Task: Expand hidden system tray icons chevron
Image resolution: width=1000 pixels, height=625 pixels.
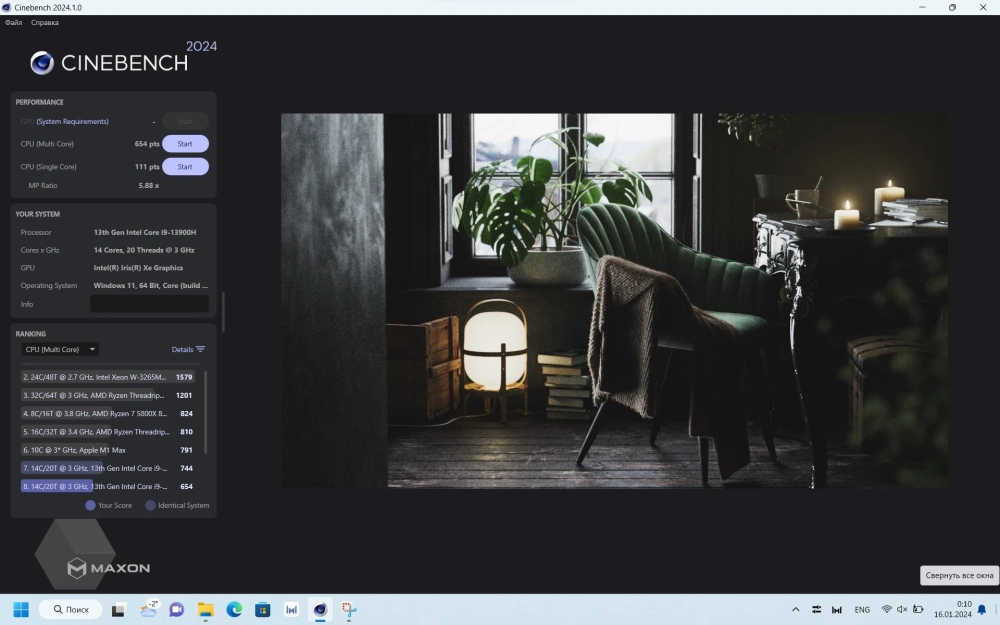Action: (795, 609)
